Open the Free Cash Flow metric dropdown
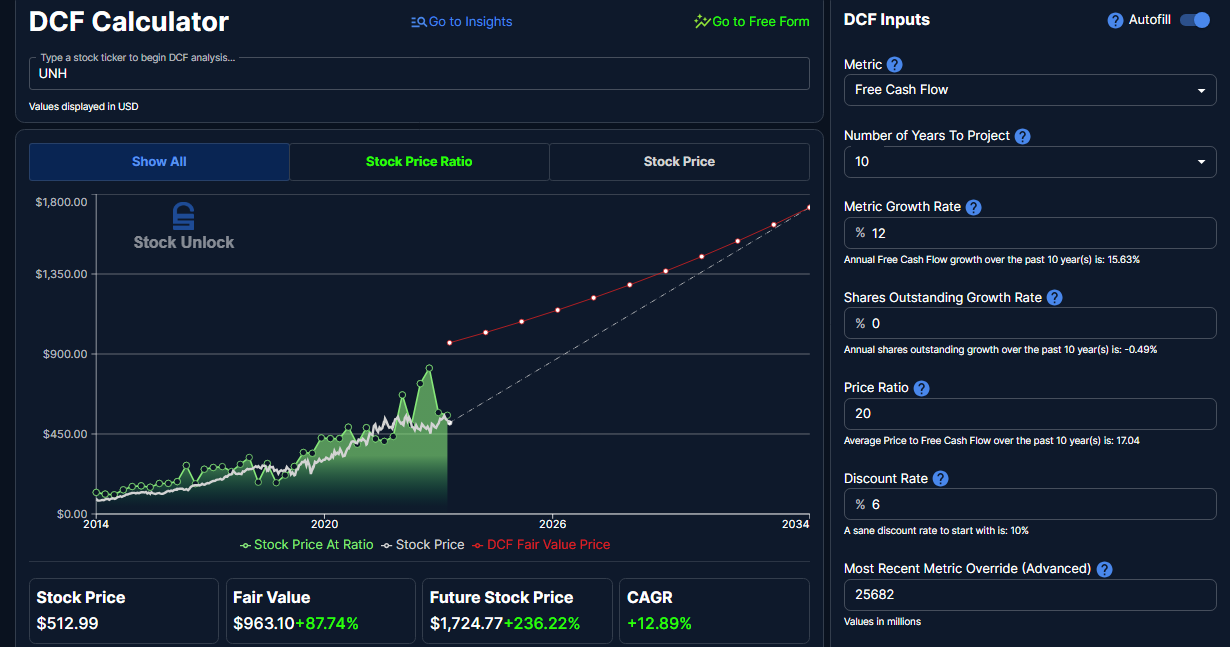Viewport: 1230px width, 647px height. 1030,90
